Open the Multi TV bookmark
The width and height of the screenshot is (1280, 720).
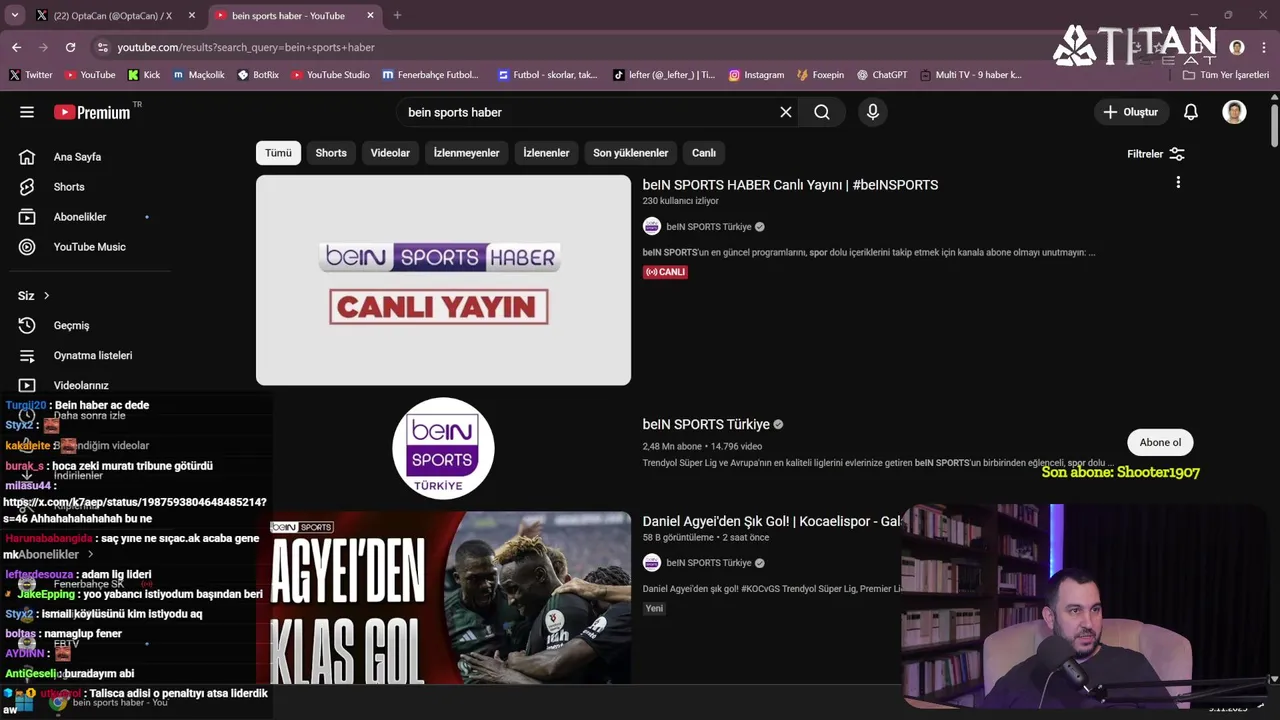click(x=971, y=75)
